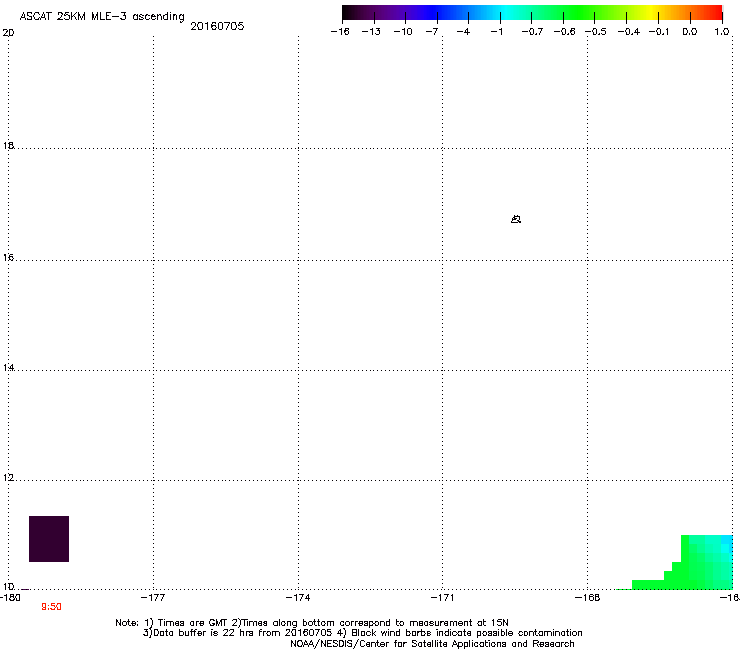Click latitude axis label 14

8,367
